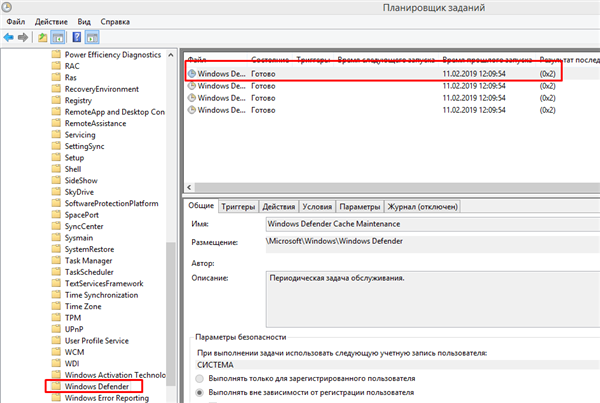Select 'Выполнять вне зависимости от регистрации' radio
Viewport: 600px width, 403px height.
(x=199, y=393)
